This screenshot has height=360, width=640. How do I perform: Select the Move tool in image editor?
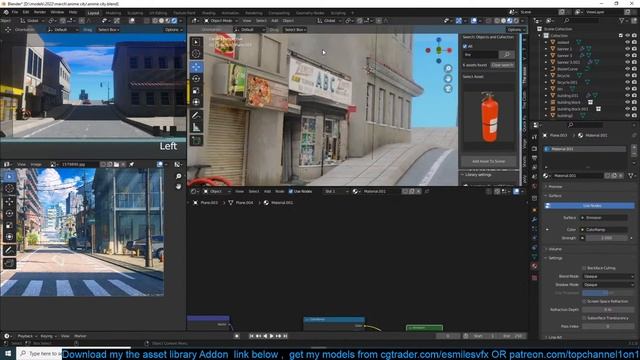(9, 201)
